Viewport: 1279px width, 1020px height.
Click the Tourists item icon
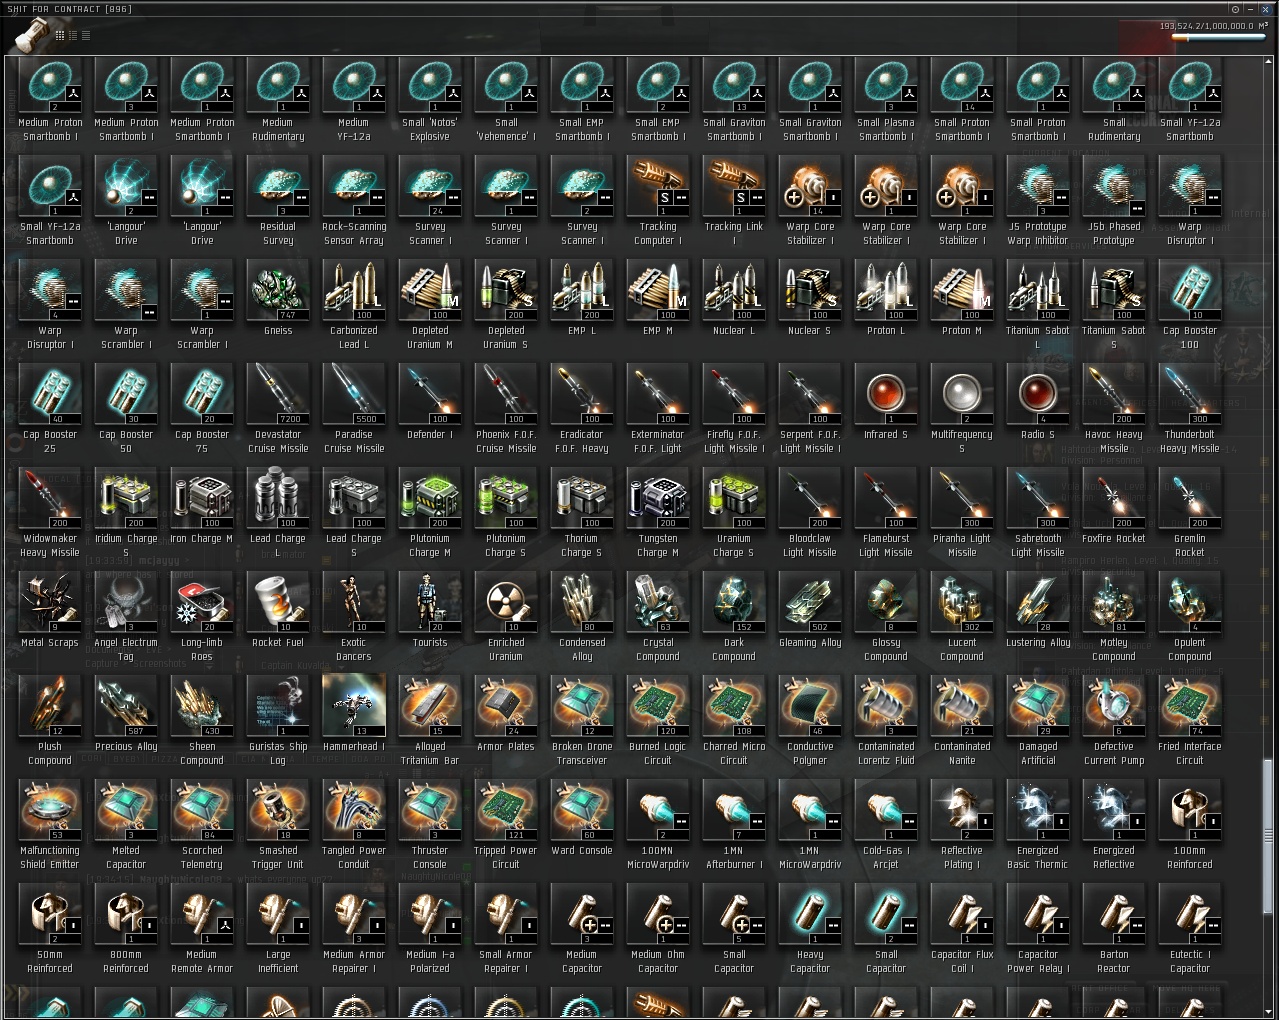(430, 603)
